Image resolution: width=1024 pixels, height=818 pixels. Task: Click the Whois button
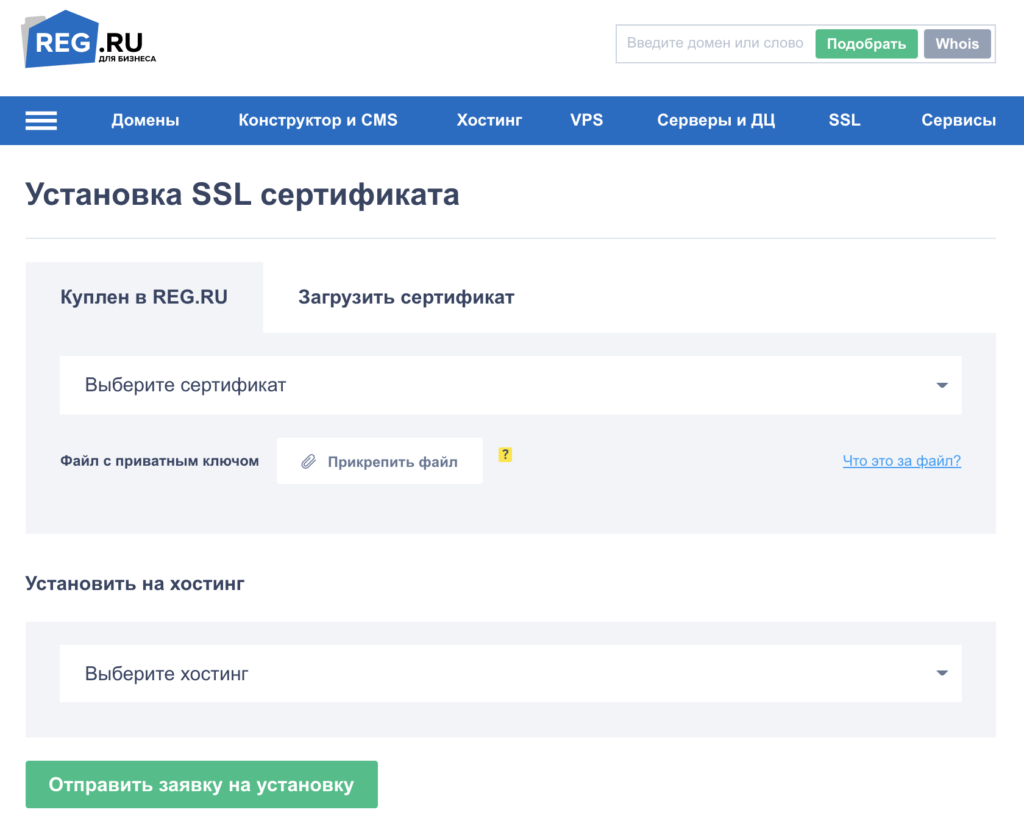coord(957,44)
